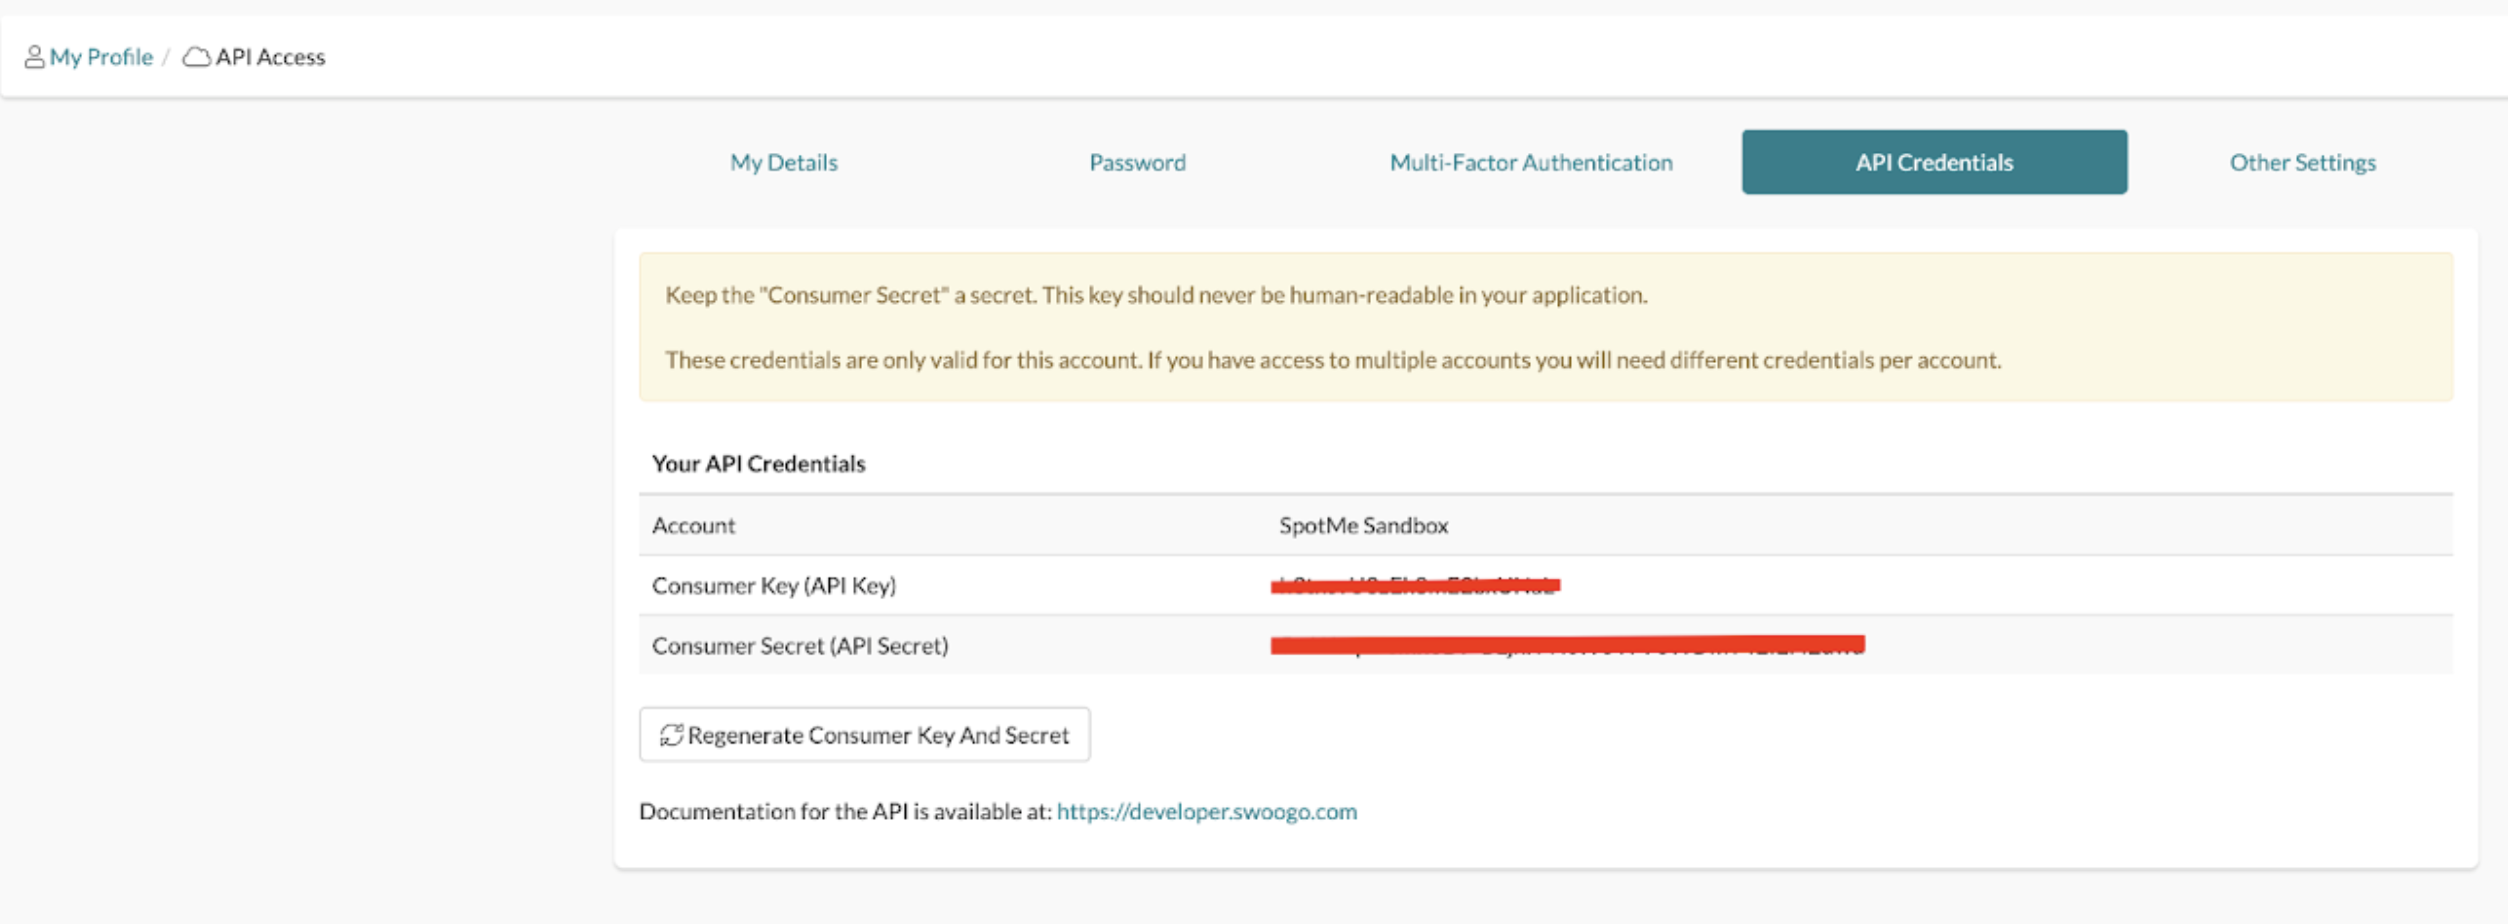Image resolution: width=2508 pixels, height=924 pixels.
Task: Click the SpotMe Sandbox account name
Action: click(x=1363, y=525)
